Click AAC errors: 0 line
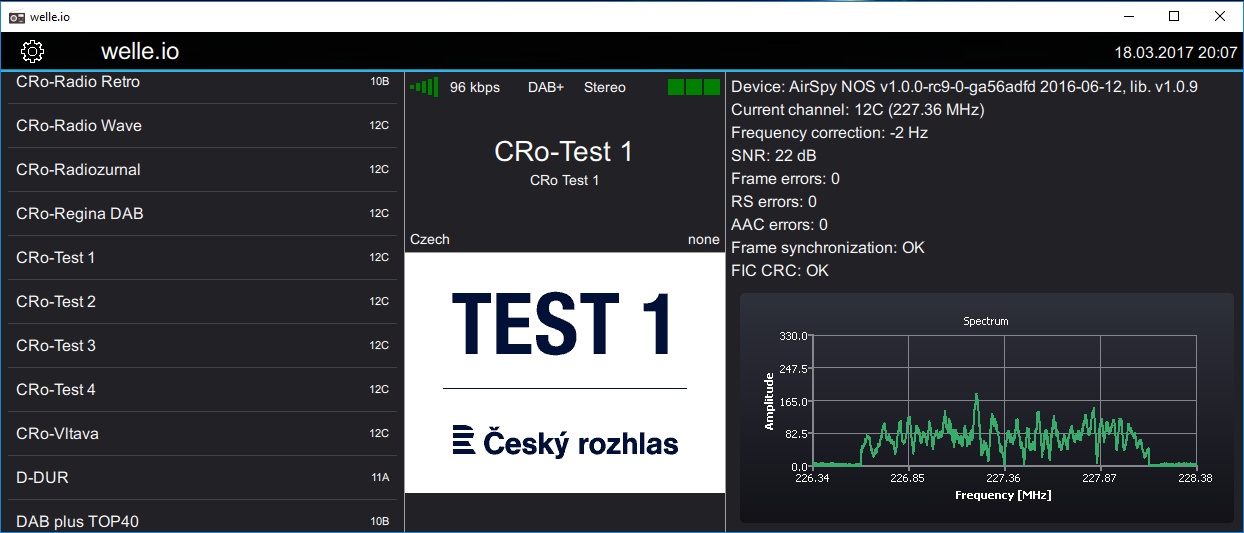 [779, 225]
